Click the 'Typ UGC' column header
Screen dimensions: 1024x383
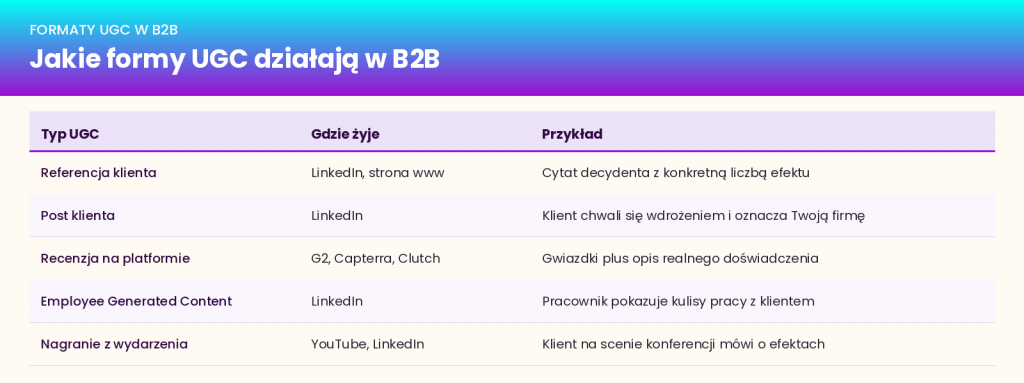70,134
